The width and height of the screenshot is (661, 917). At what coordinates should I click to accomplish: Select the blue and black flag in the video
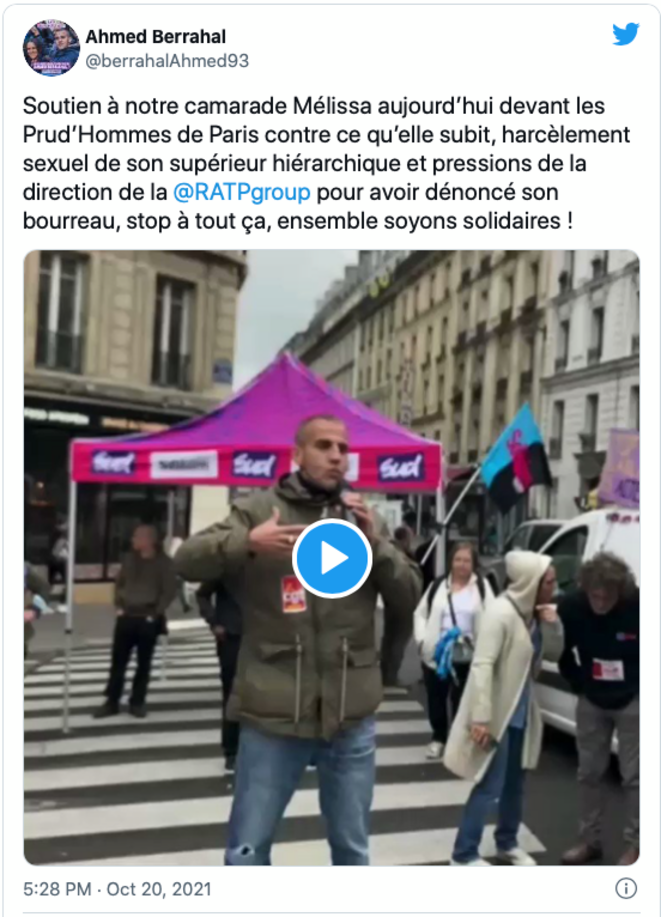pos(515,454)
